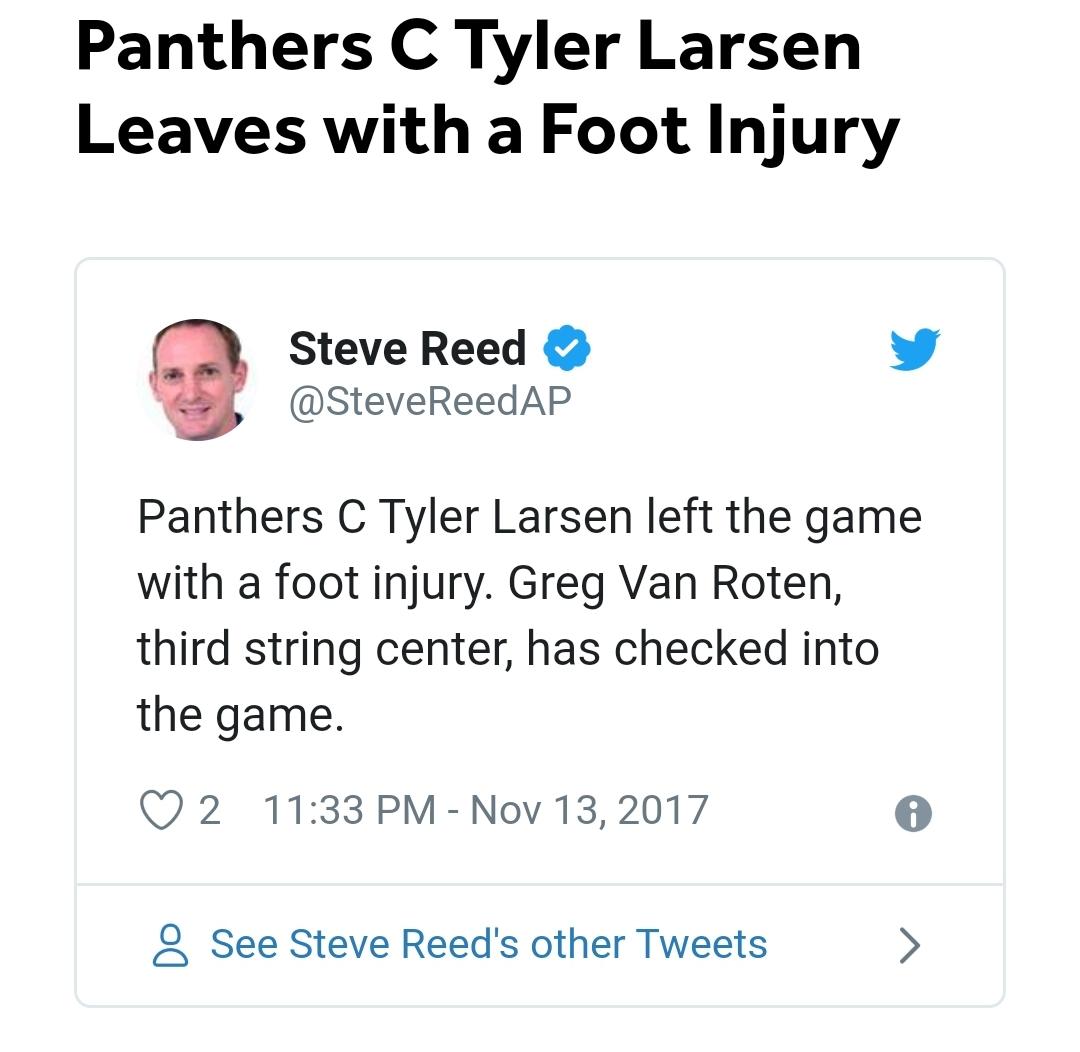Image resolution: width=1080 pixels, height=1052 pixels.
Task: Like the tweet with the heart icon
Action: coord(158,810)
